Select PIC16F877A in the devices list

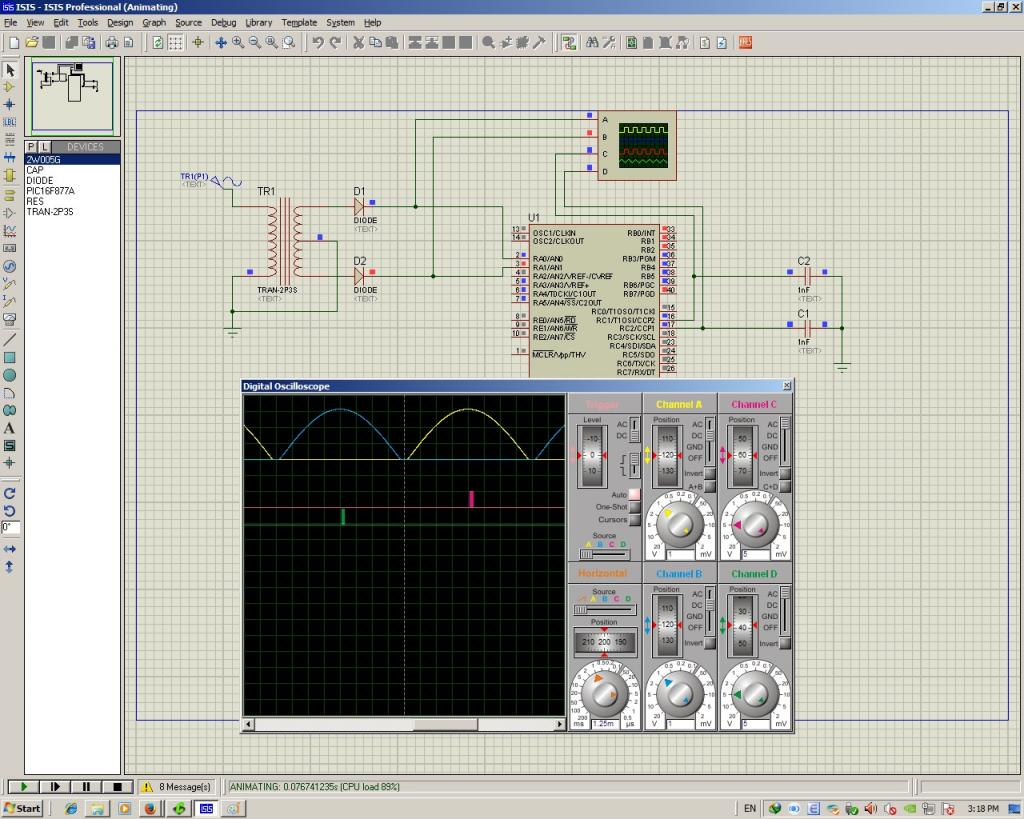click(x=50, y=191)
